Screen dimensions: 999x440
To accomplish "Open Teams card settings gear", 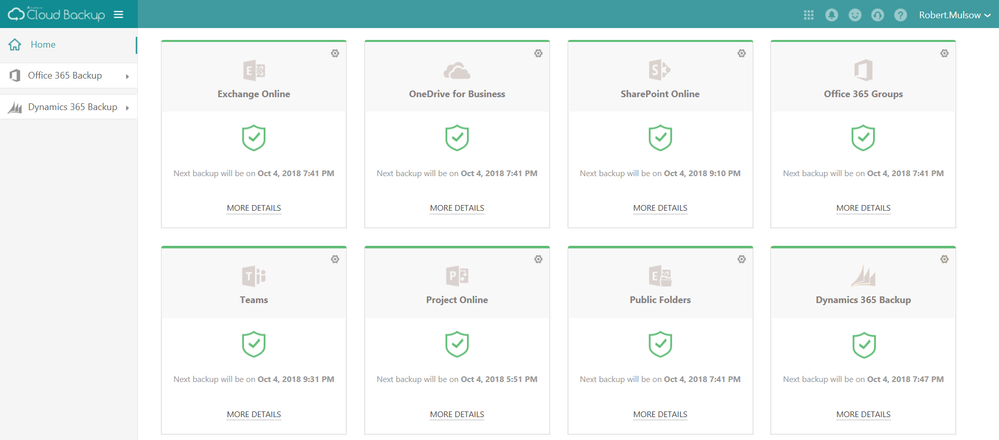I will point(335,259).
